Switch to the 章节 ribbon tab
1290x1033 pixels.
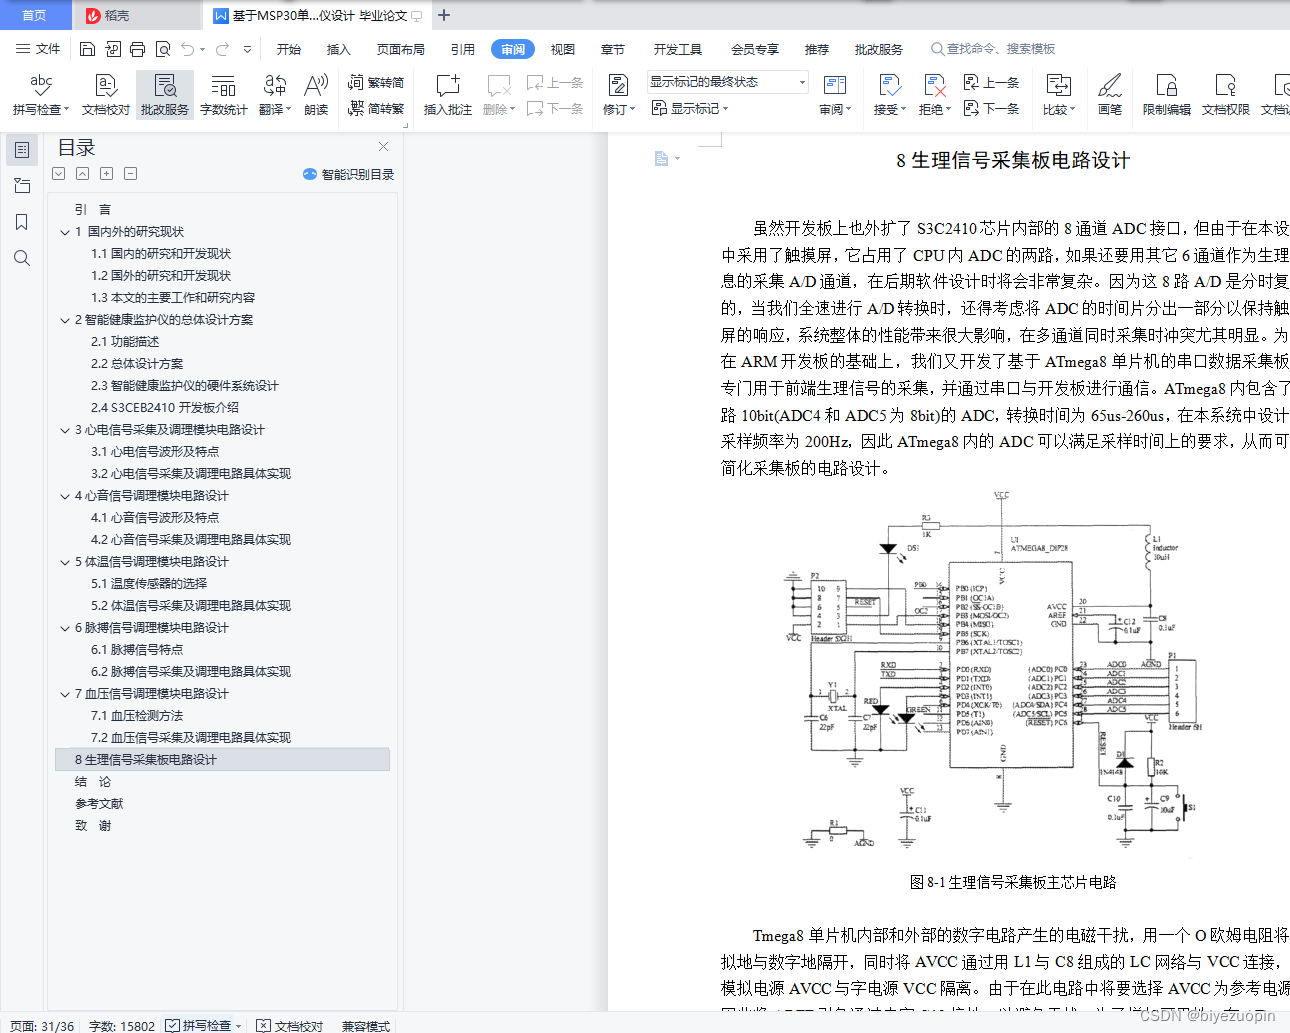[x=613, y=49]
